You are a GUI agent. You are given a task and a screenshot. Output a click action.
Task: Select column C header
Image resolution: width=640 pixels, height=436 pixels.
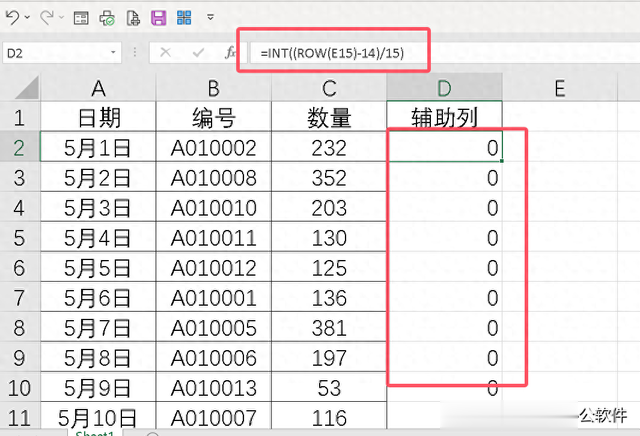(x=329, y=88)
